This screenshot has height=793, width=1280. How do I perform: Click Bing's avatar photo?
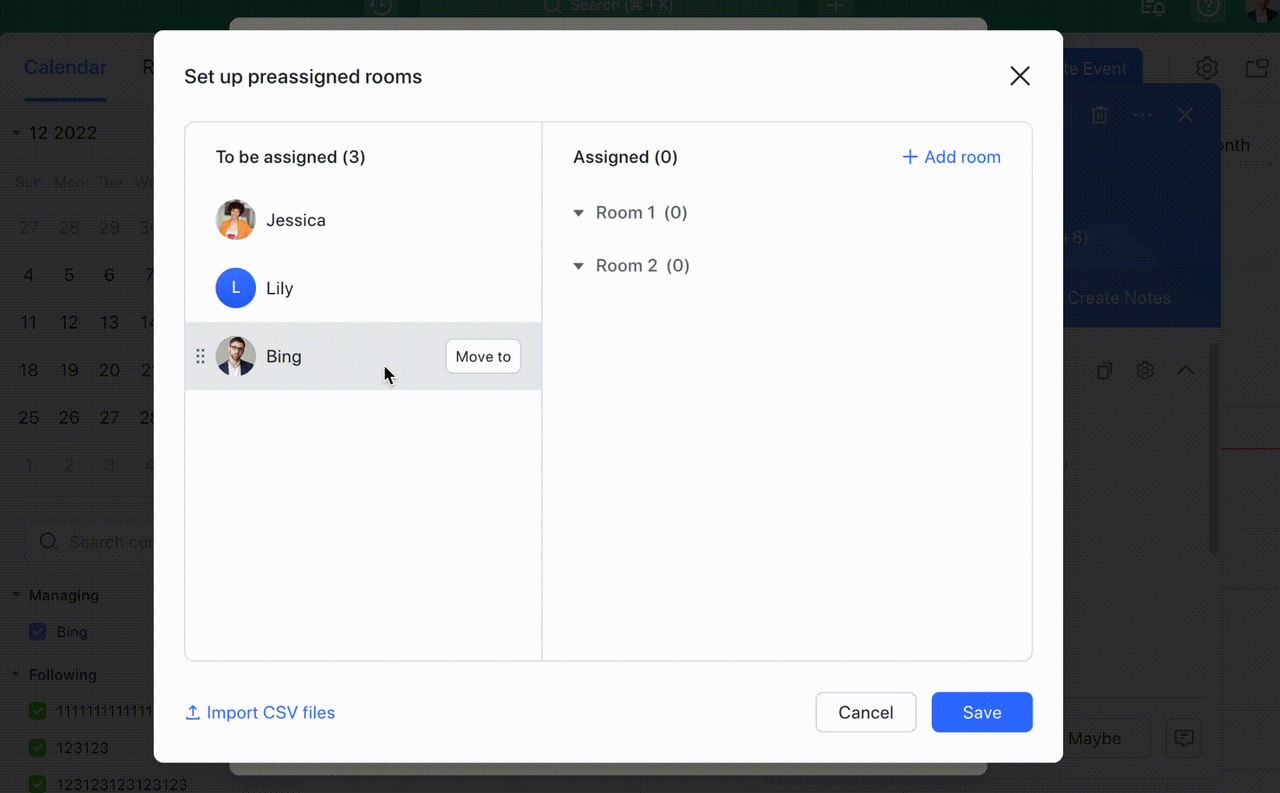[236, 356]
